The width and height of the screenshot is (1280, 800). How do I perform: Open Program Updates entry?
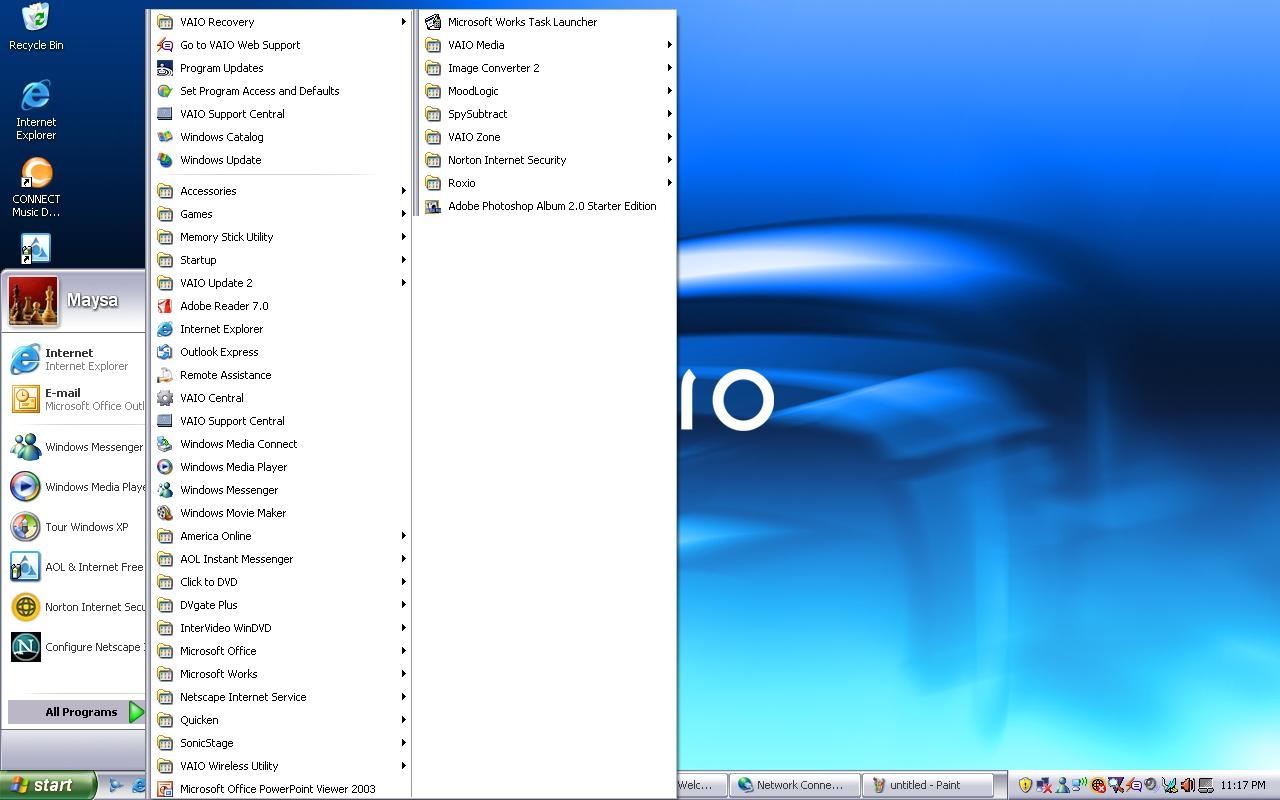point(281,68)
